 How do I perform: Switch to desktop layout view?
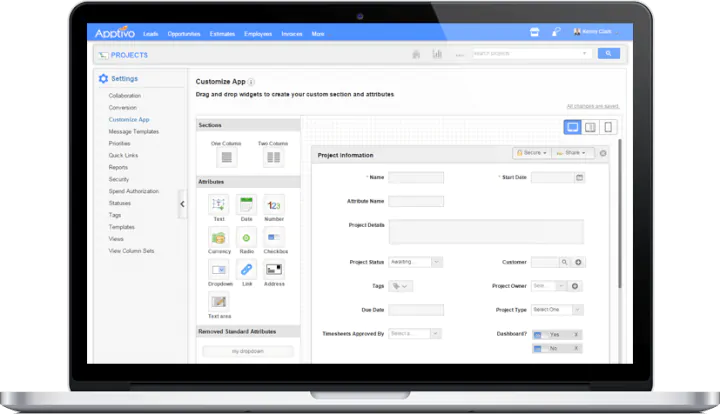[573, 127]
